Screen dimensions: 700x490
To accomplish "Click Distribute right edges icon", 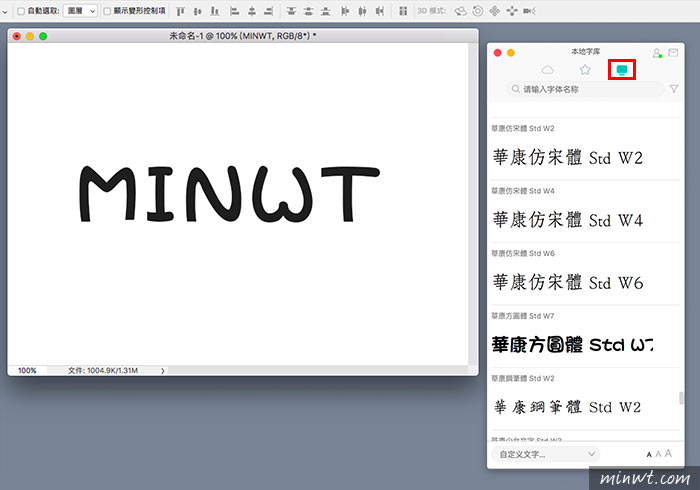I will pyautogui.click(x=379, y=11).
